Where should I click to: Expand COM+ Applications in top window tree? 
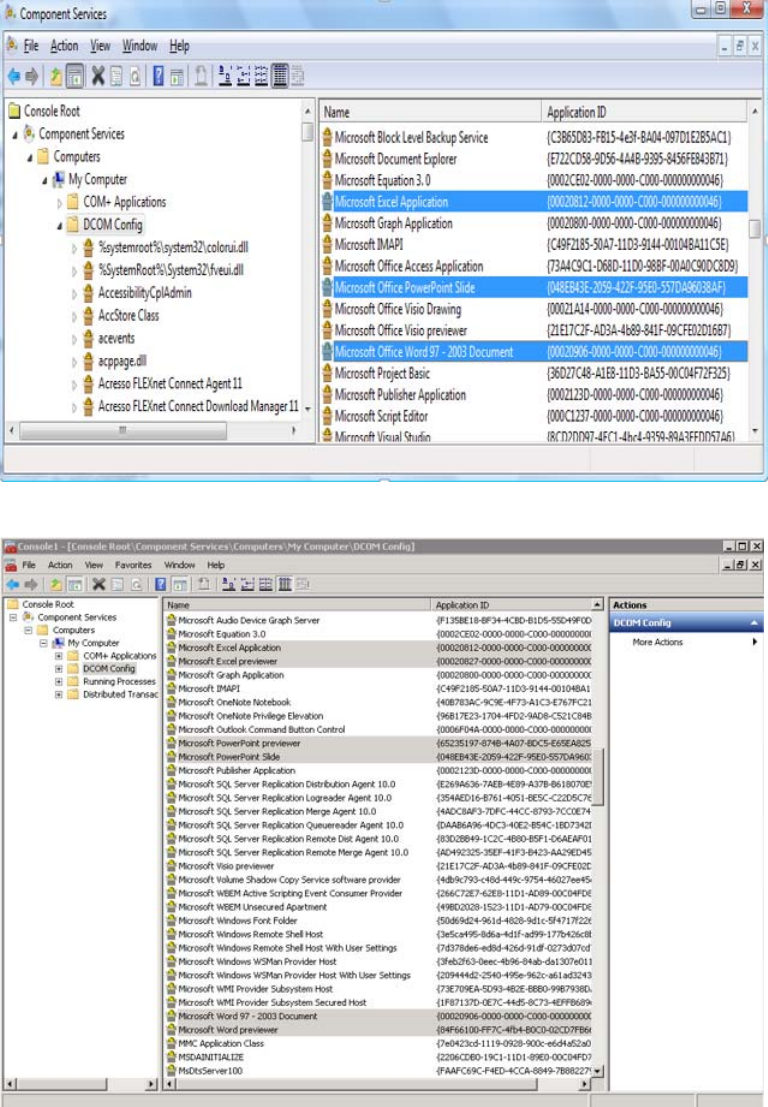[59, 203]
